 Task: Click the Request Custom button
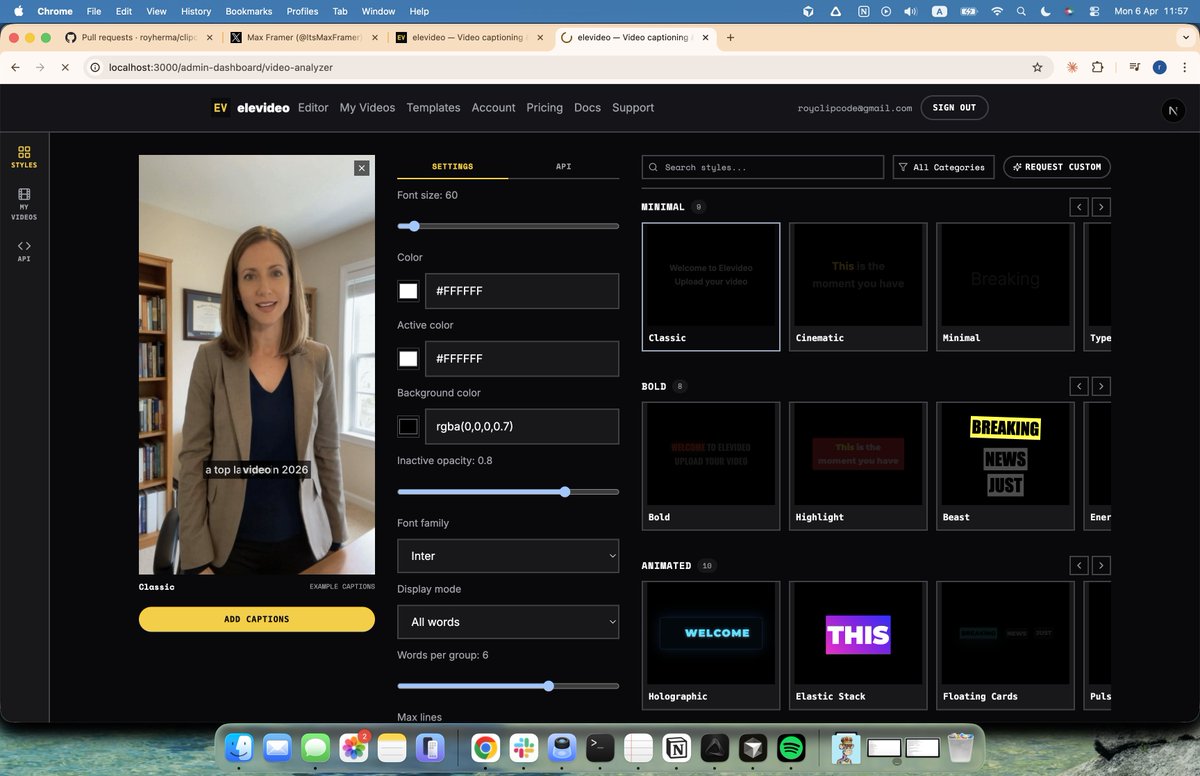pyautogui.click(x=1057, y=167)
